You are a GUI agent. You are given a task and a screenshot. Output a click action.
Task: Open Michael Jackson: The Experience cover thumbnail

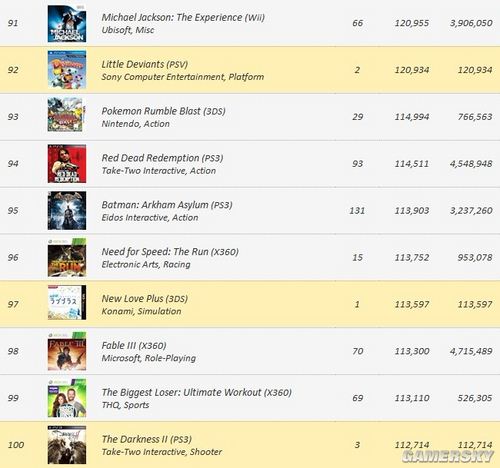coord(67,23)
